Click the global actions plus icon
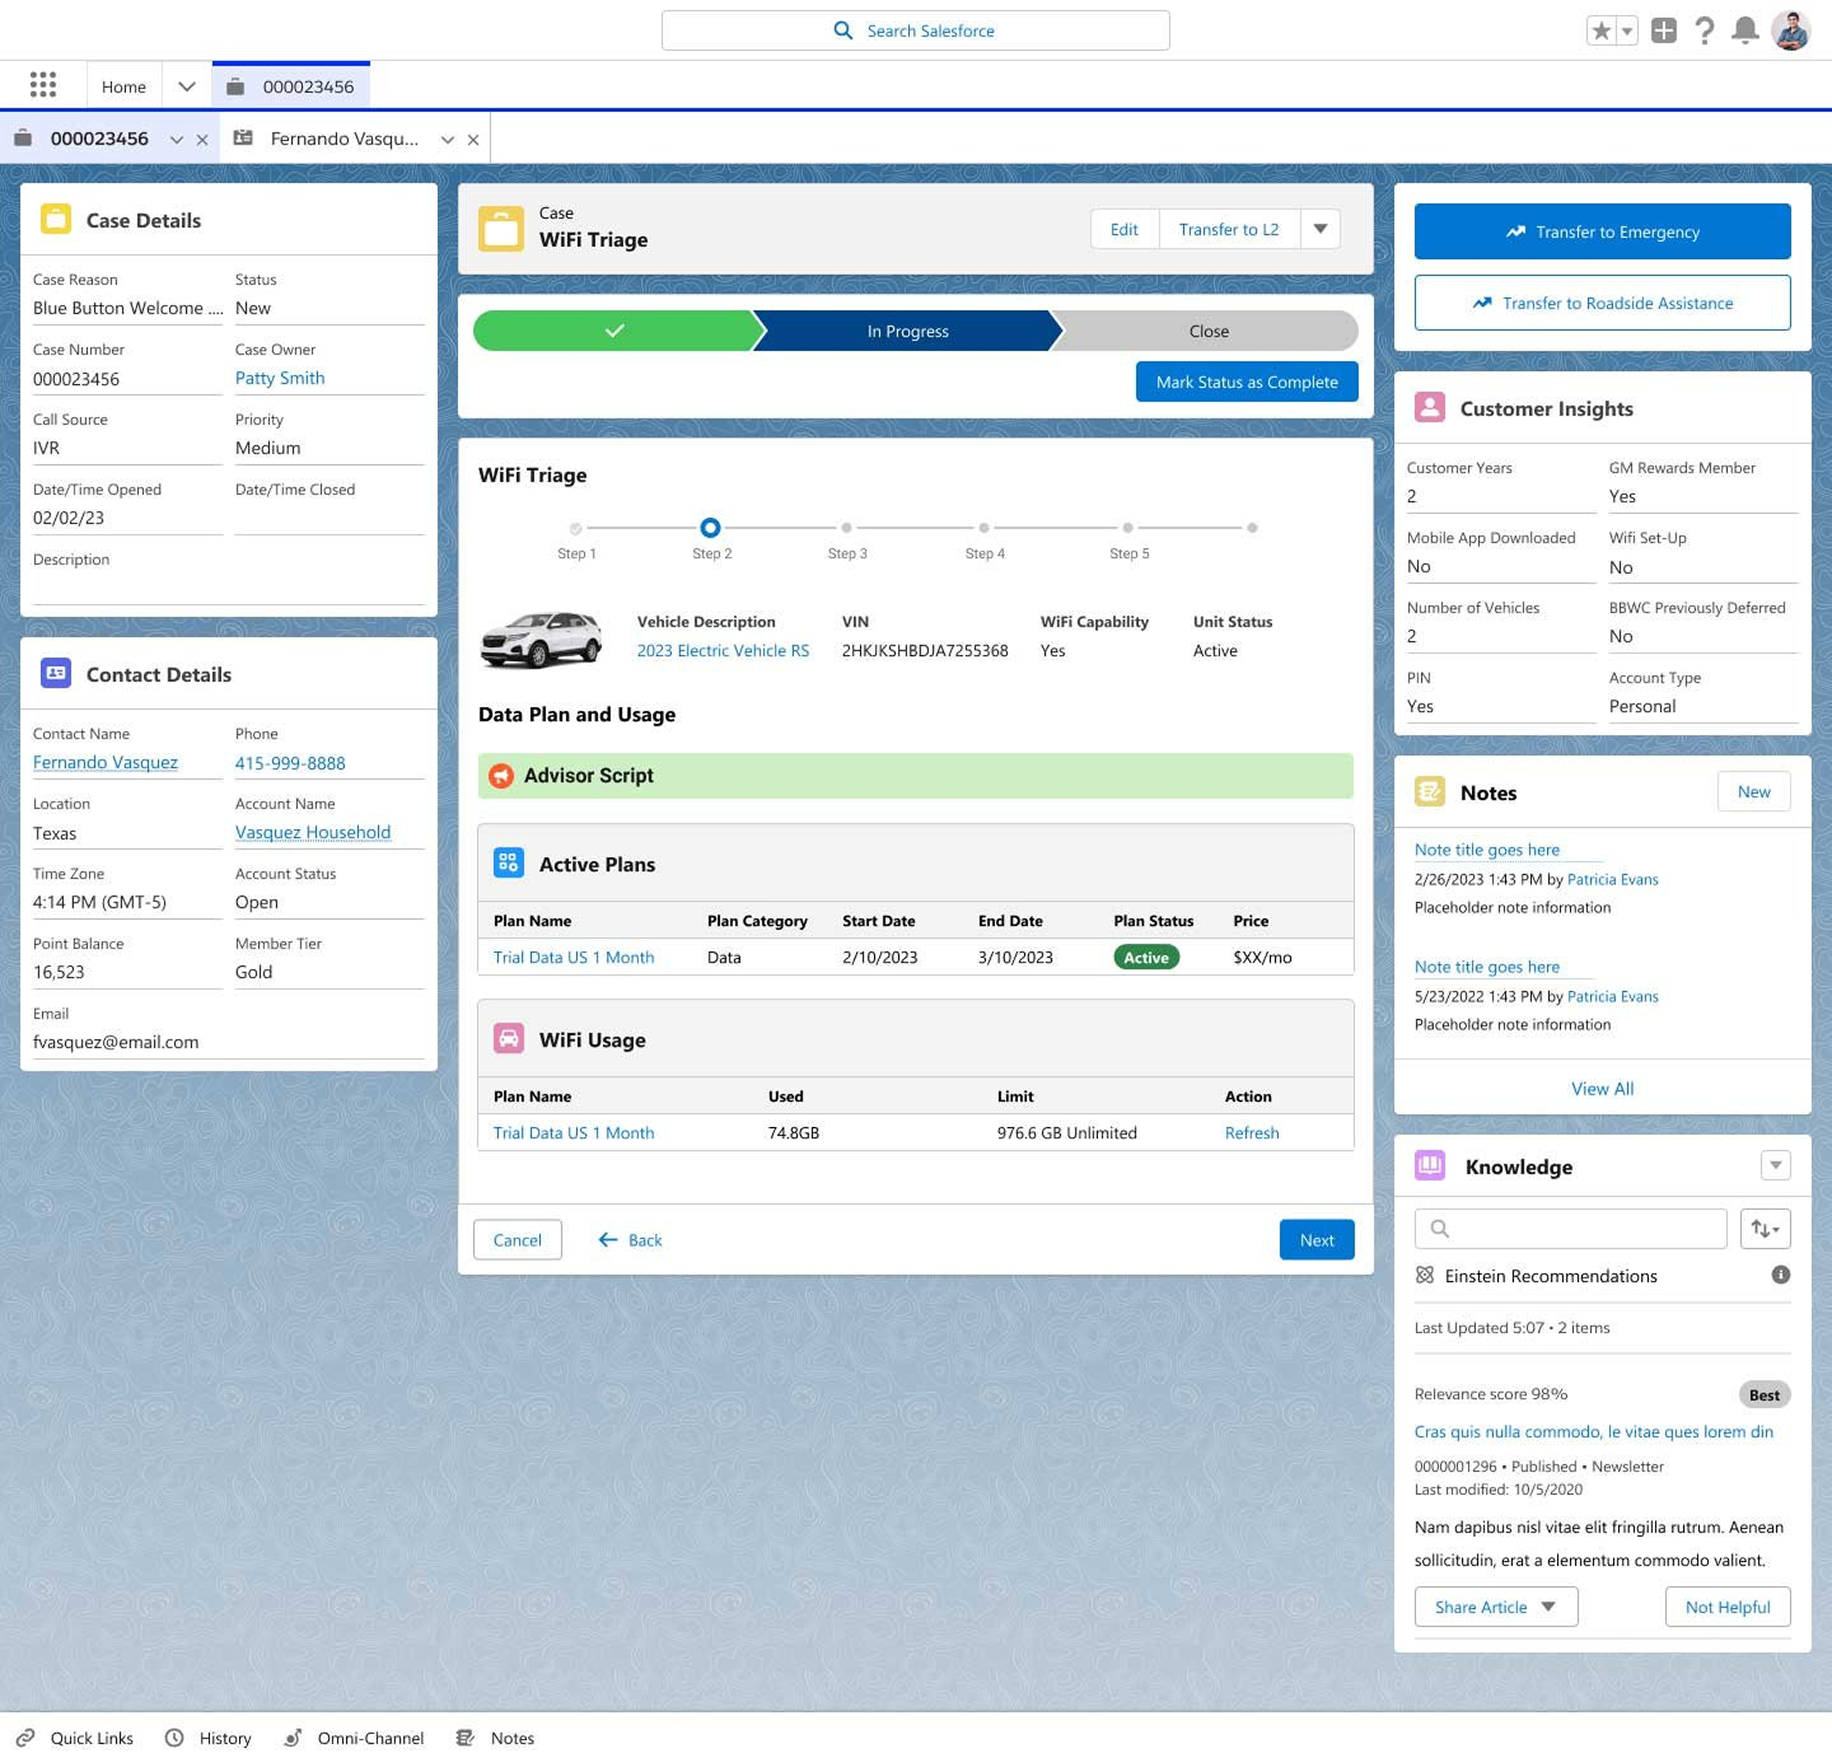The height and width of the screenshot is (1763, 1832). point(1663,31)
